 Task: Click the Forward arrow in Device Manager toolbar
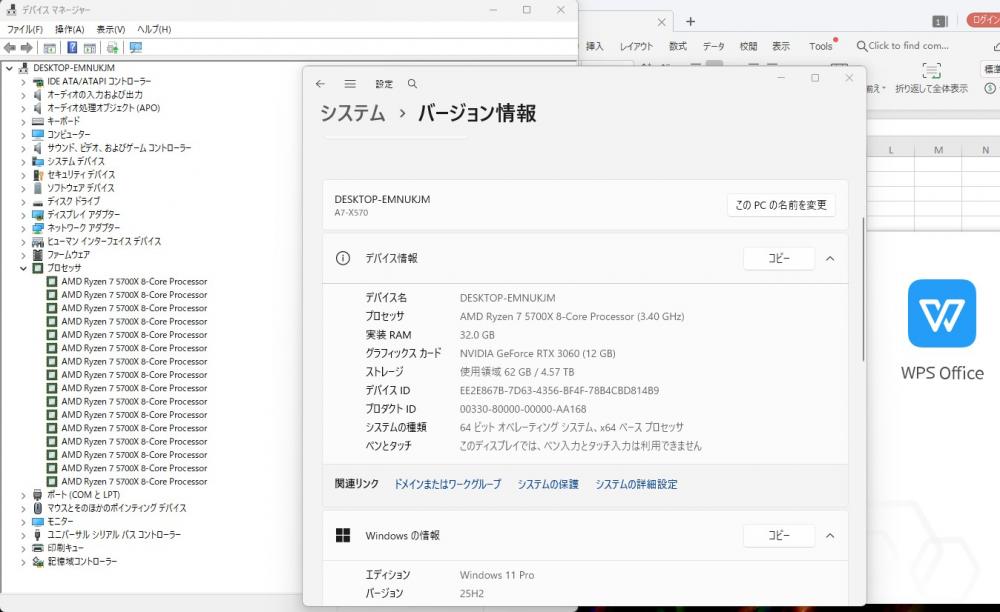pyautogui.click(x=26, y=48)
